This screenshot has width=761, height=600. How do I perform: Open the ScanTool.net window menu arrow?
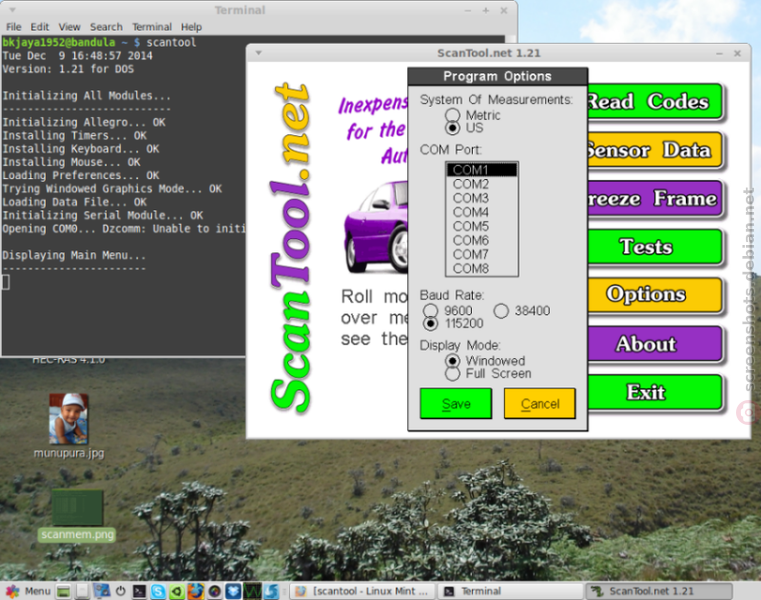coord(259,52)
